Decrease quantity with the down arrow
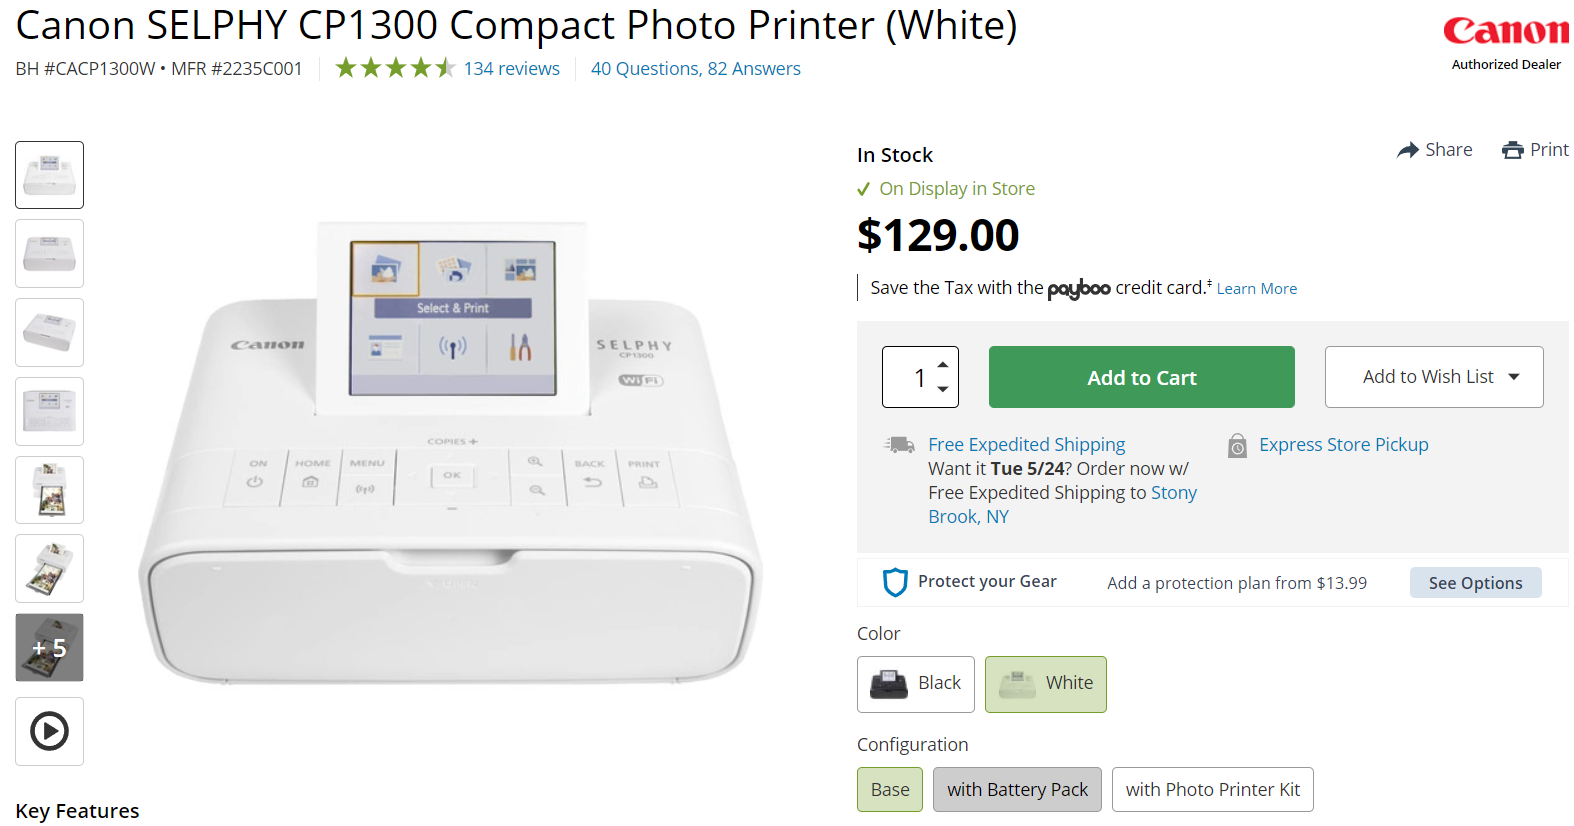Screen dimensions: 1574x826 tap(943, 389)
